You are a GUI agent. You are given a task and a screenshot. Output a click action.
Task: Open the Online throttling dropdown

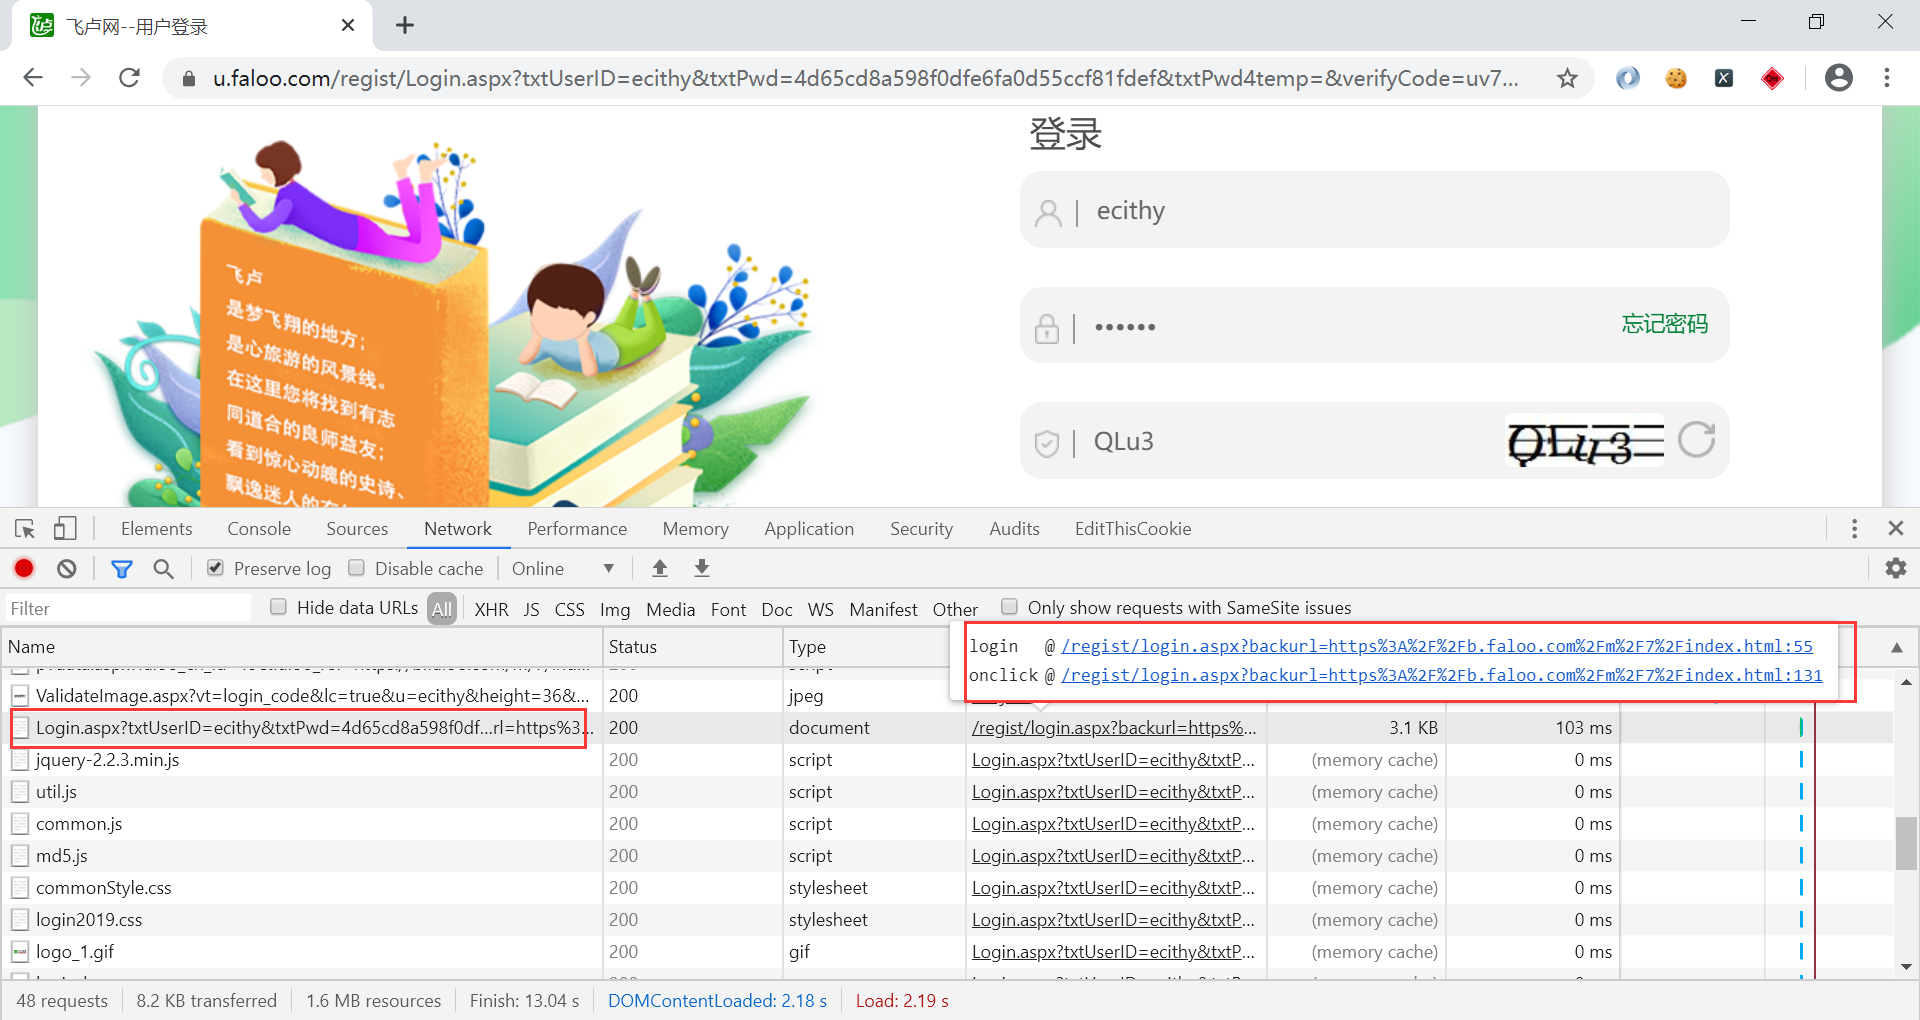[563, 569]
